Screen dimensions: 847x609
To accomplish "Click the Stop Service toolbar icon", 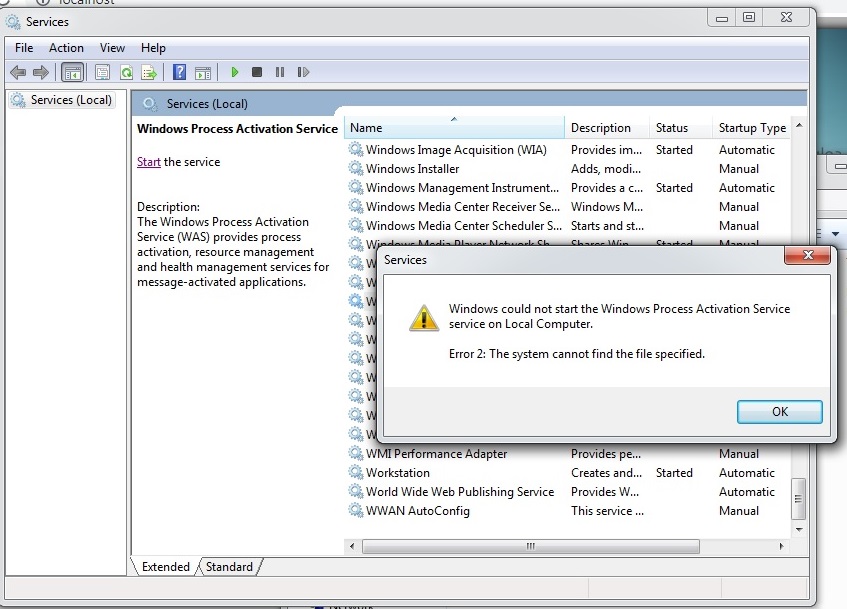I will pos(257,72).
